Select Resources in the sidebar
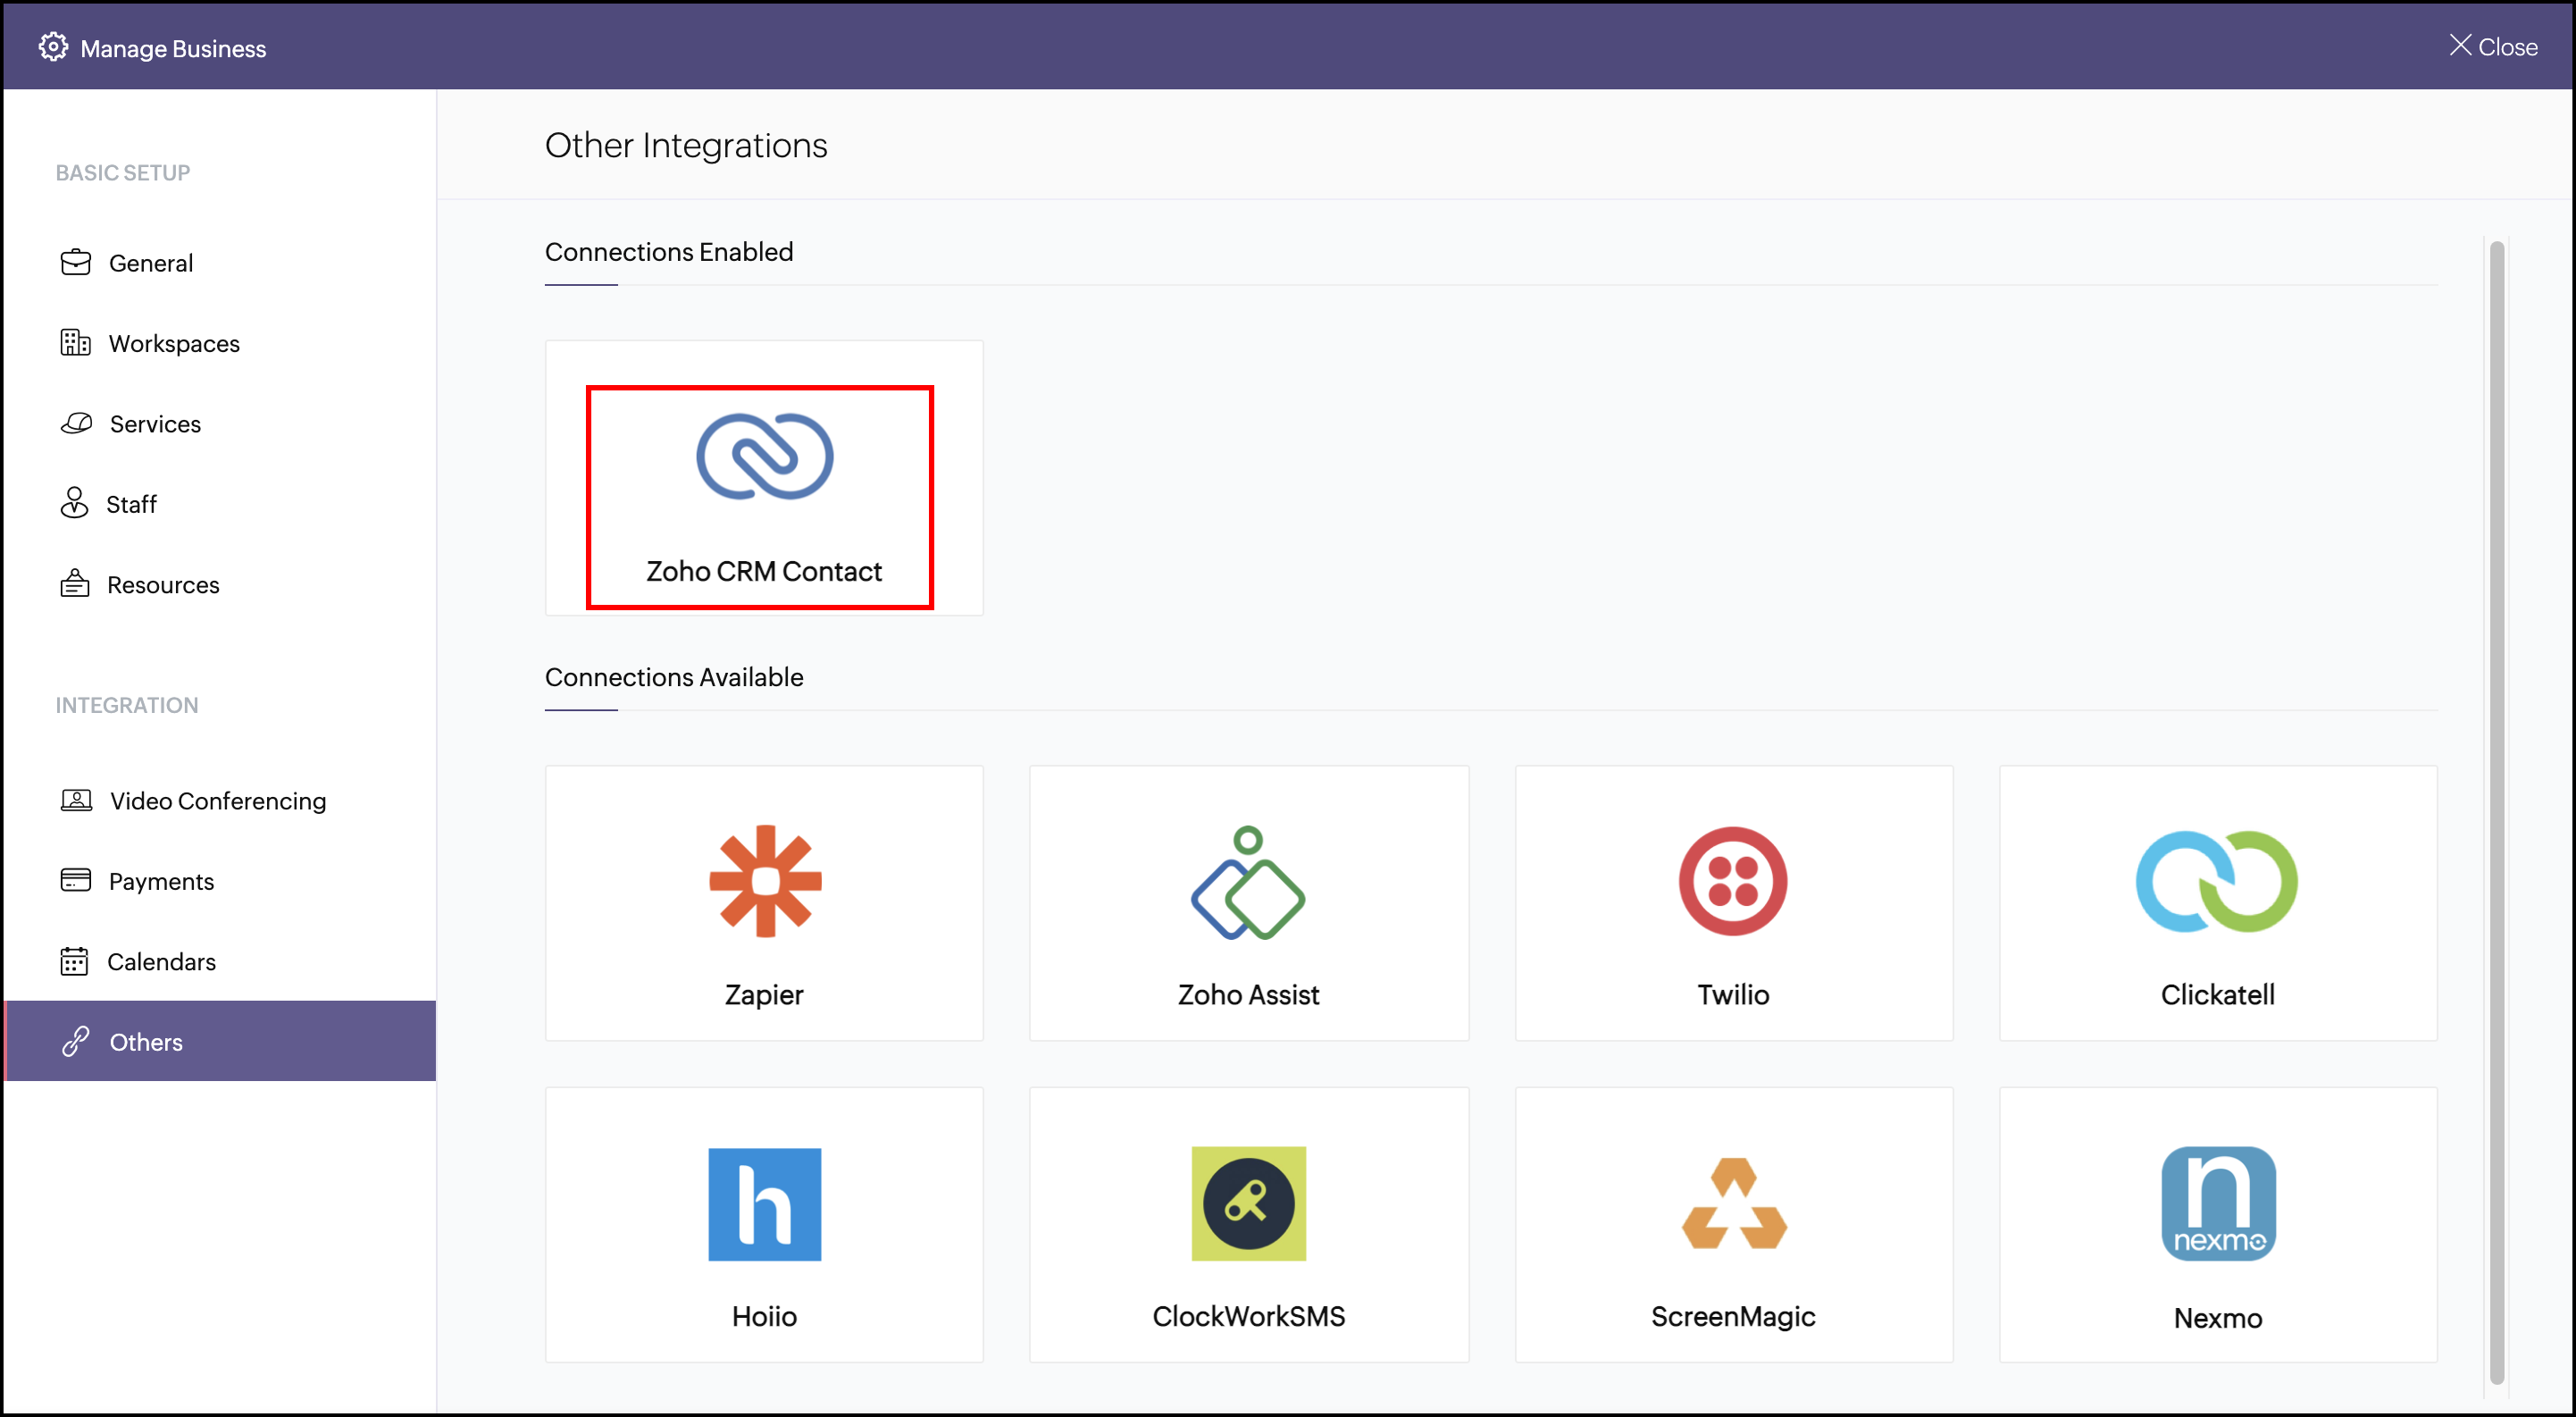The width and height of the screenshot is (2576, 1417). (x=162, y=585)
